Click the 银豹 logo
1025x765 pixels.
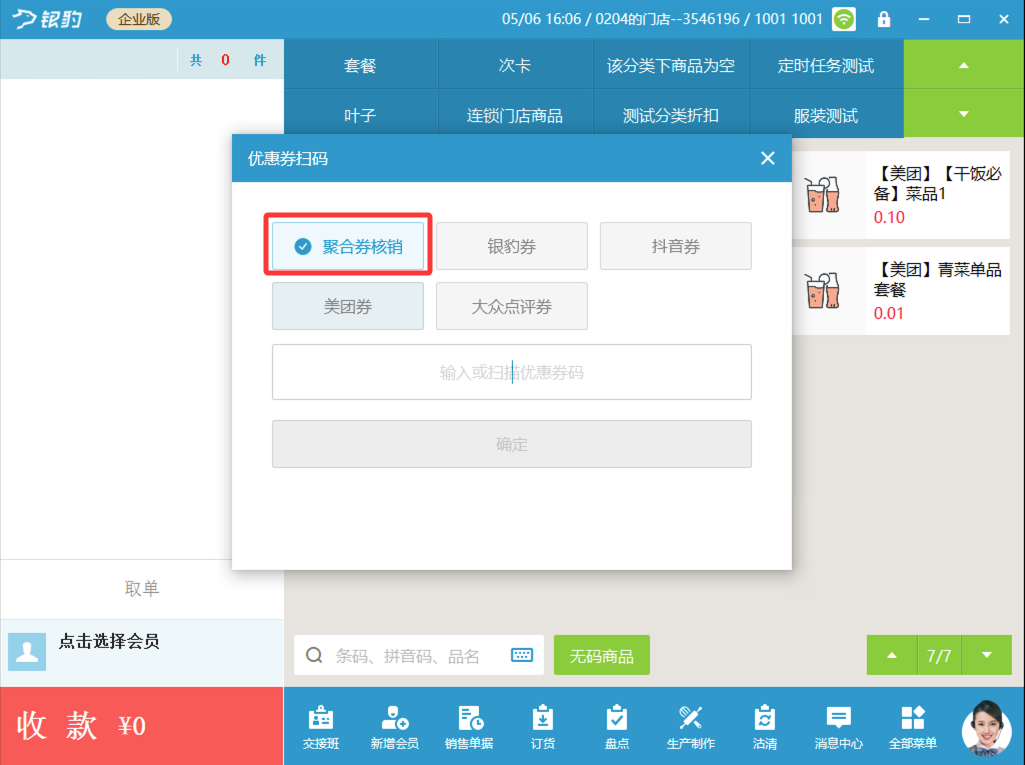[48, 19]
